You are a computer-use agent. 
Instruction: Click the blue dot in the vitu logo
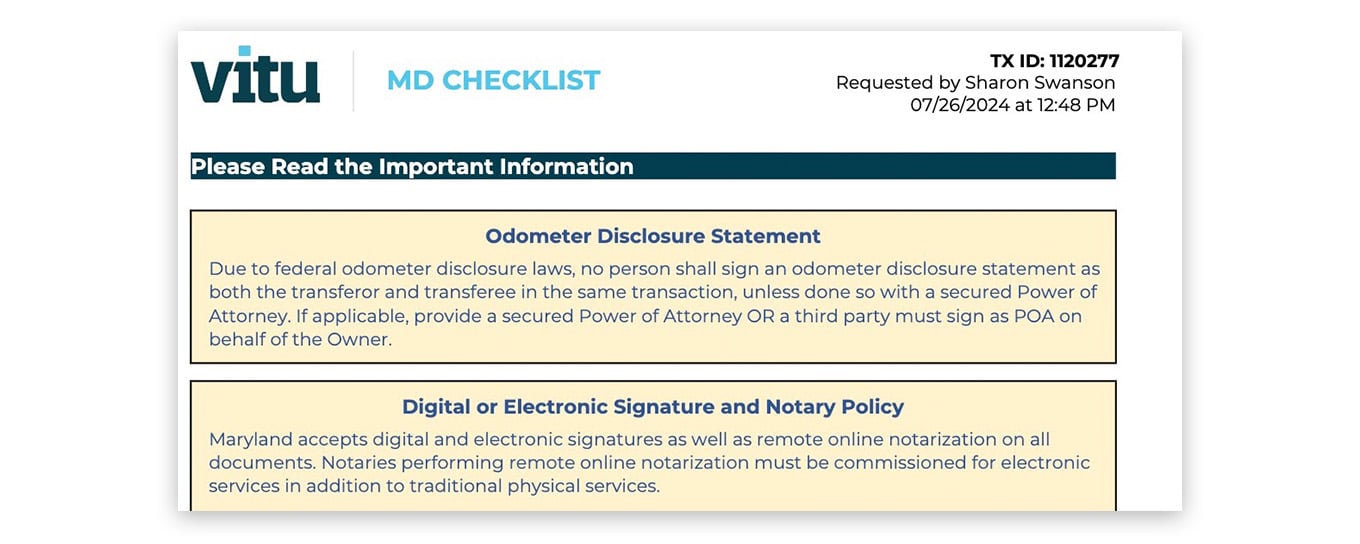(x=244, y=50)
